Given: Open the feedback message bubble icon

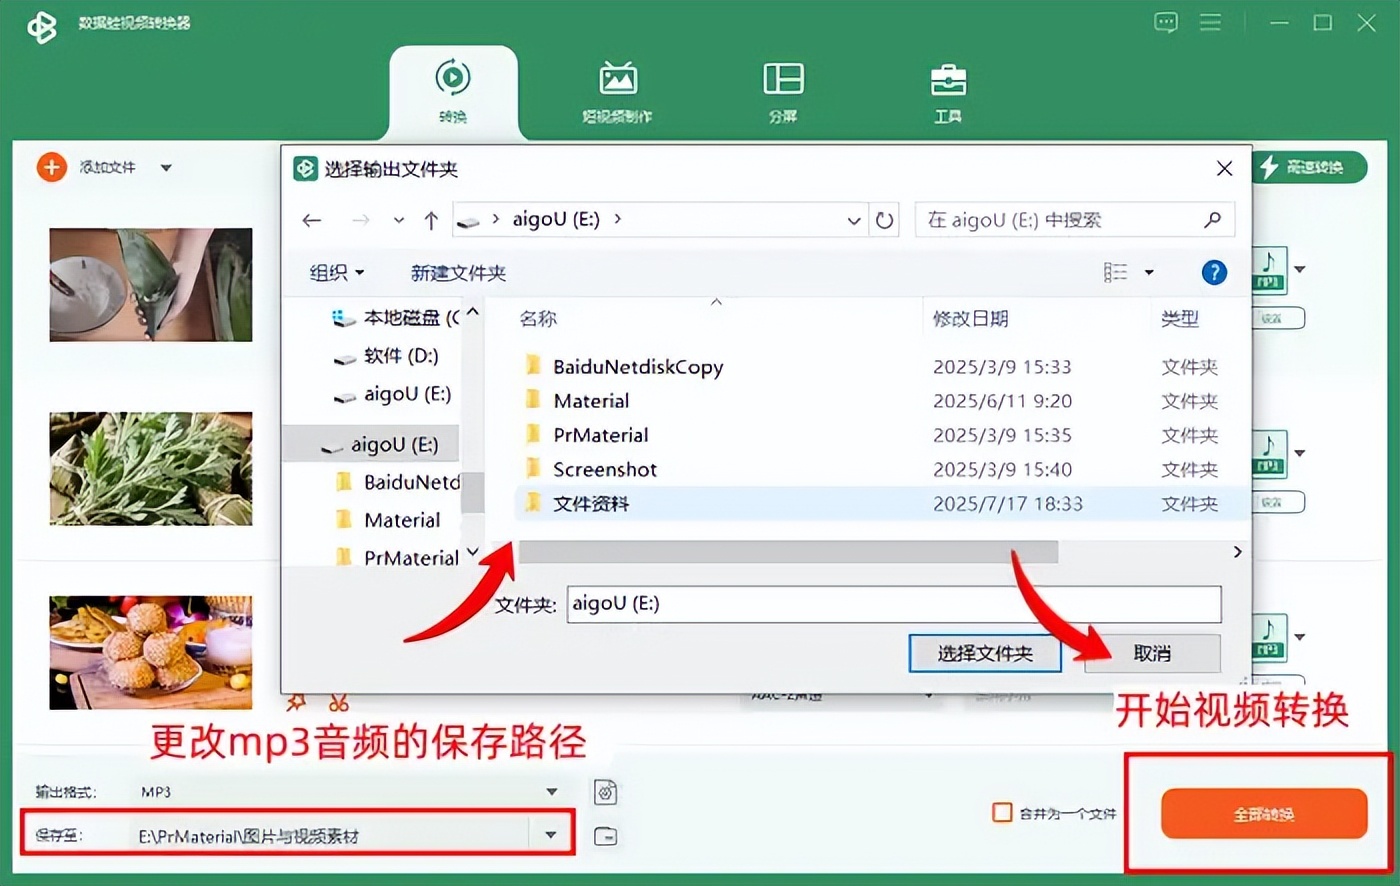Looking at the screenshot, I should [1165, 22].
